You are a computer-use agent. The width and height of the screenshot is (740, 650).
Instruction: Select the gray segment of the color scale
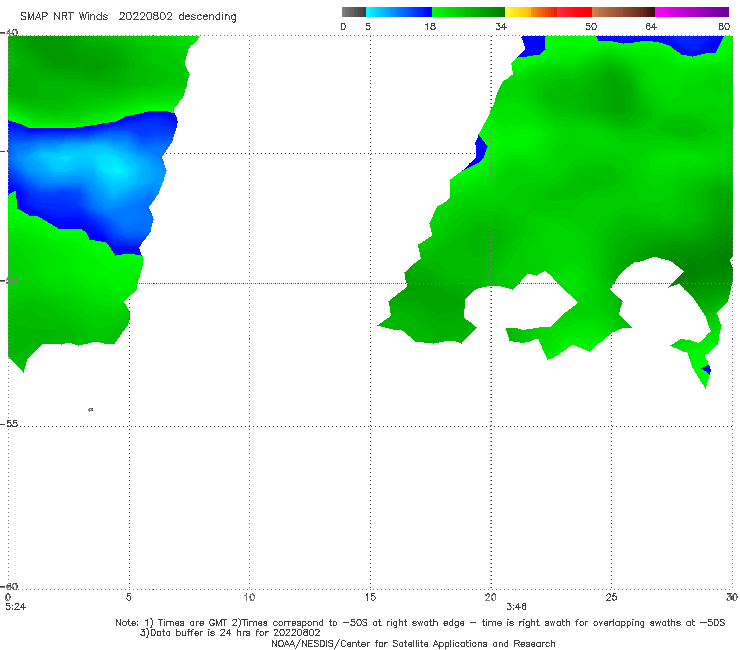pyautogui.click(x=354, y=12)
